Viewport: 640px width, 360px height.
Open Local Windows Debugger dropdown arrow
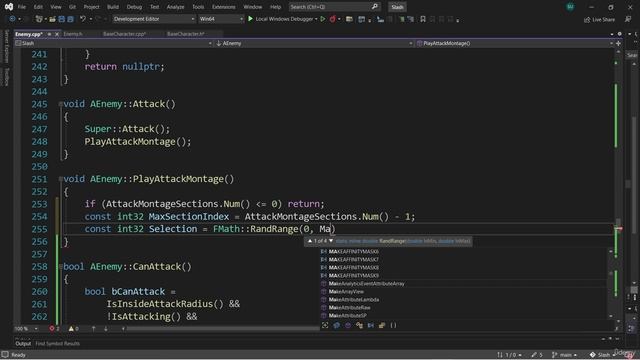pyautogui.click(x=316, y=19)
